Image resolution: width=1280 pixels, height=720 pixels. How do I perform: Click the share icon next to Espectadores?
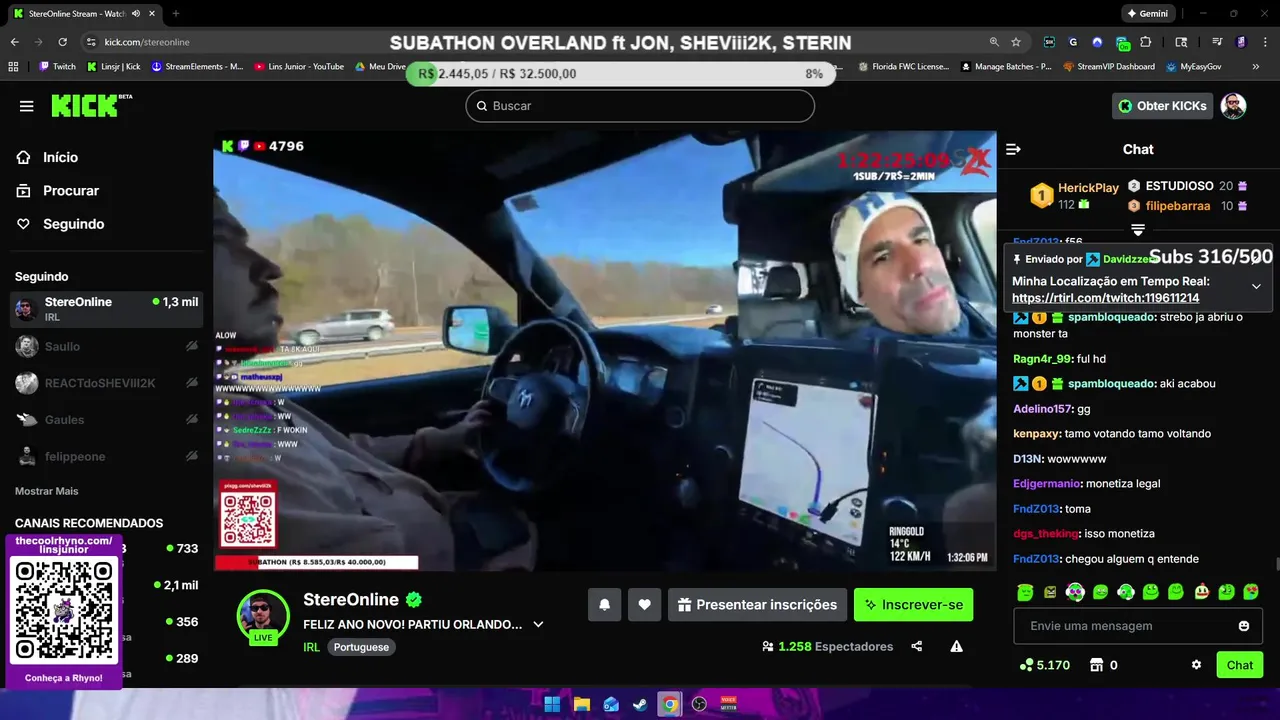[x=917, y=647]
